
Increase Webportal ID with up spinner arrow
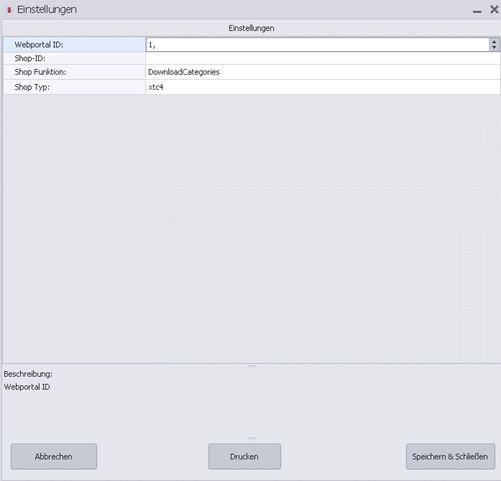tap(494, 42)
